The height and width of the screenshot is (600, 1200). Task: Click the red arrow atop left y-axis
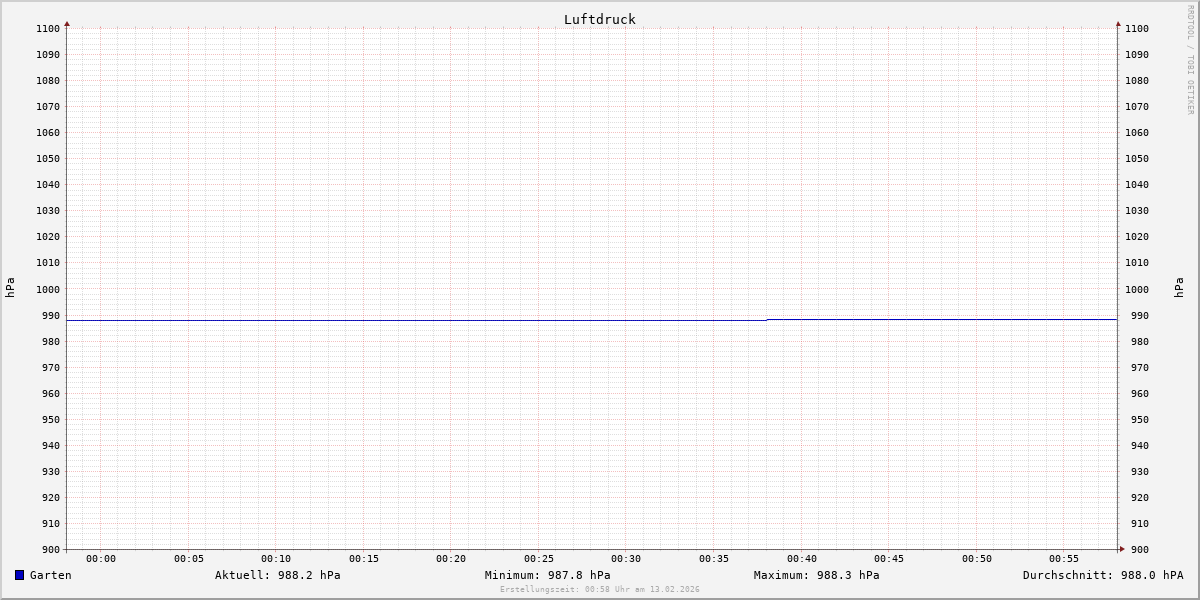[x=67, y=23]
